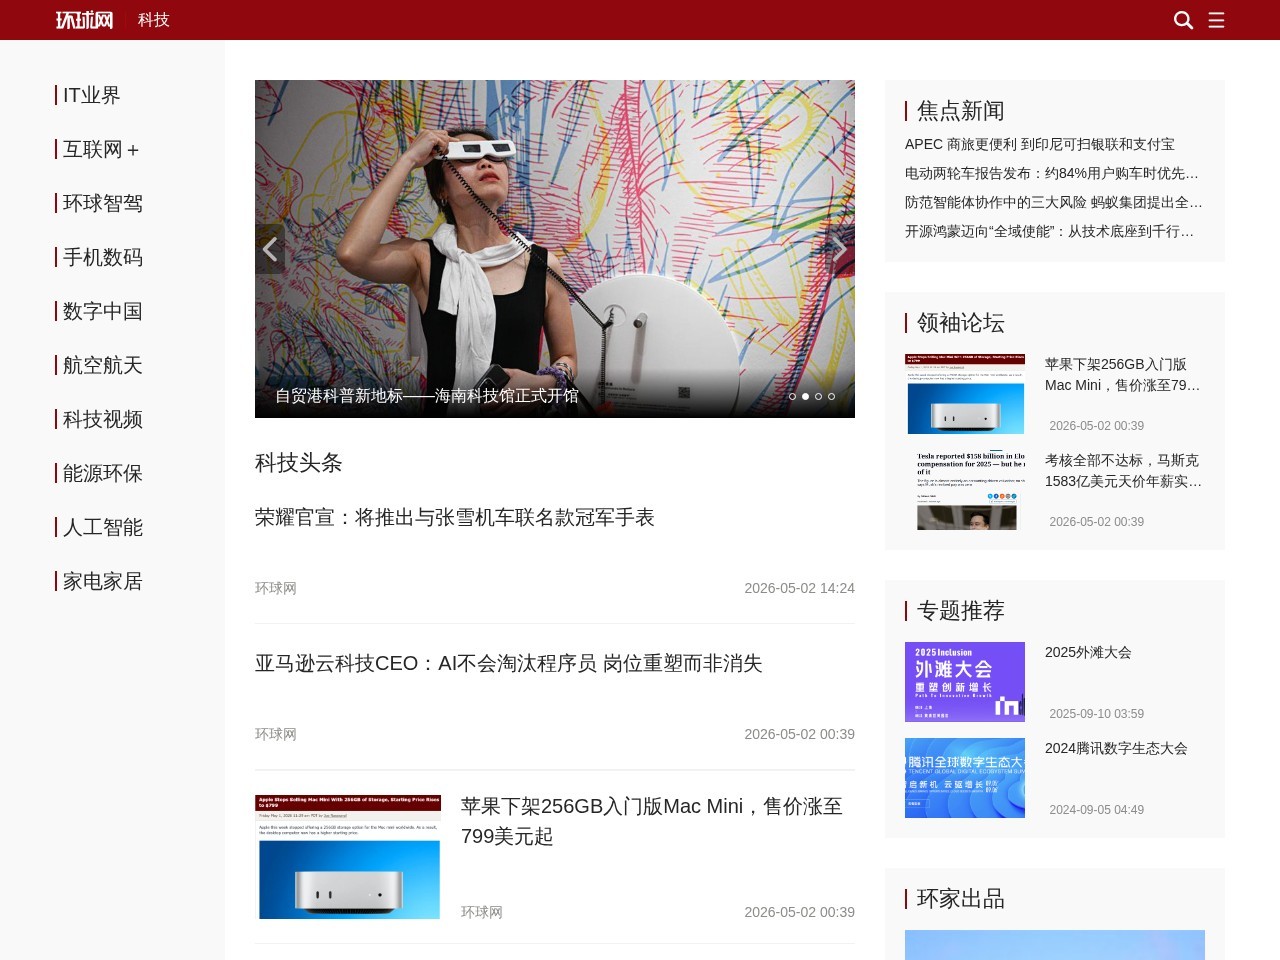This screenshot has width=1280, height=960.
Task: Select fourth carousel indicator dot
Action: 832,396
